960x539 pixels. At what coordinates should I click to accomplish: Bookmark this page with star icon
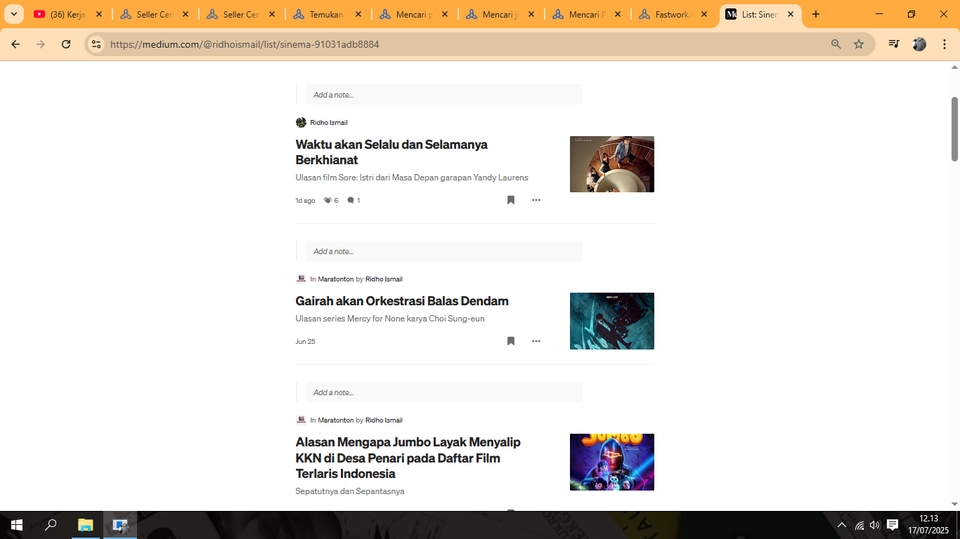click(858, 44)
